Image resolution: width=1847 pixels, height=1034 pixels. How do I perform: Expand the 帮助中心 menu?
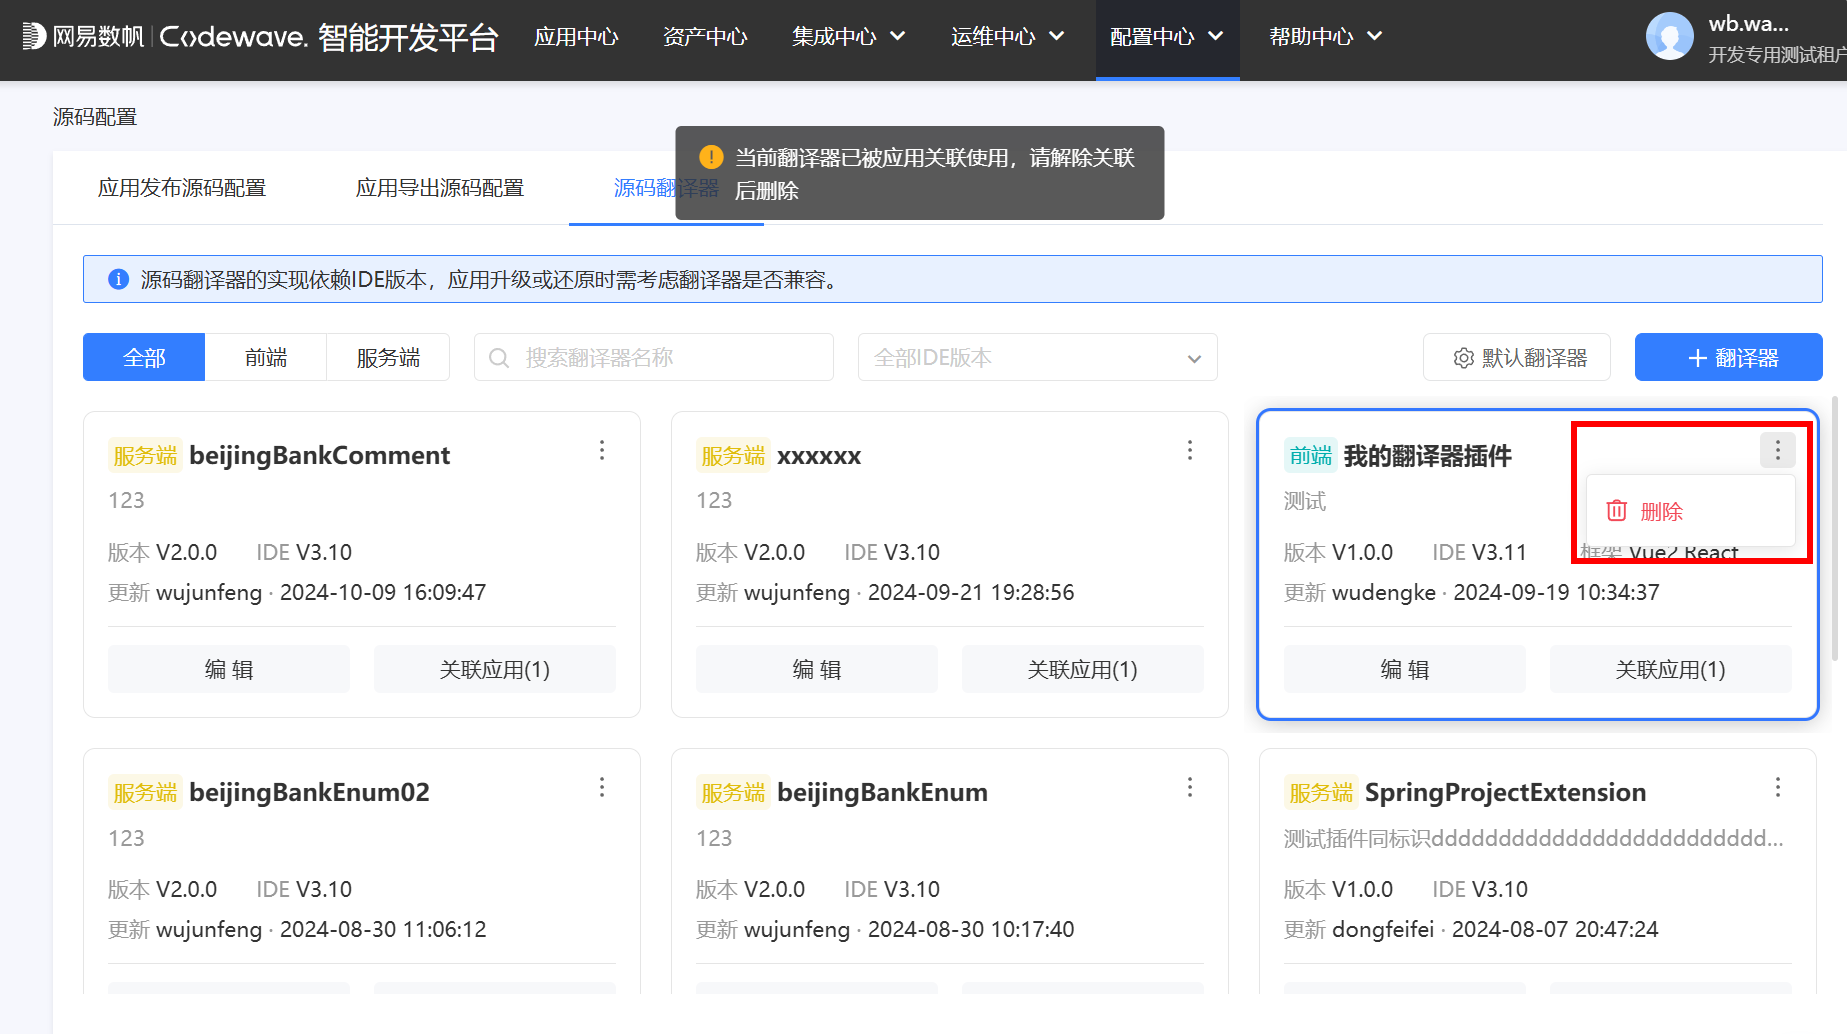pyautogui.click(x=1326, y=37)
